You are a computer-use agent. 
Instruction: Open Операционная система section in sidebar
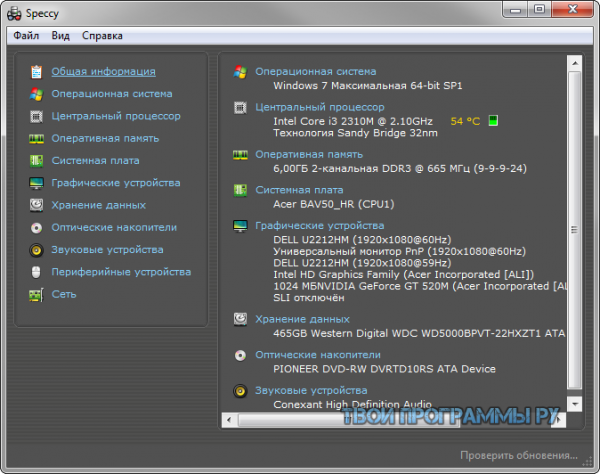[112, 94]
